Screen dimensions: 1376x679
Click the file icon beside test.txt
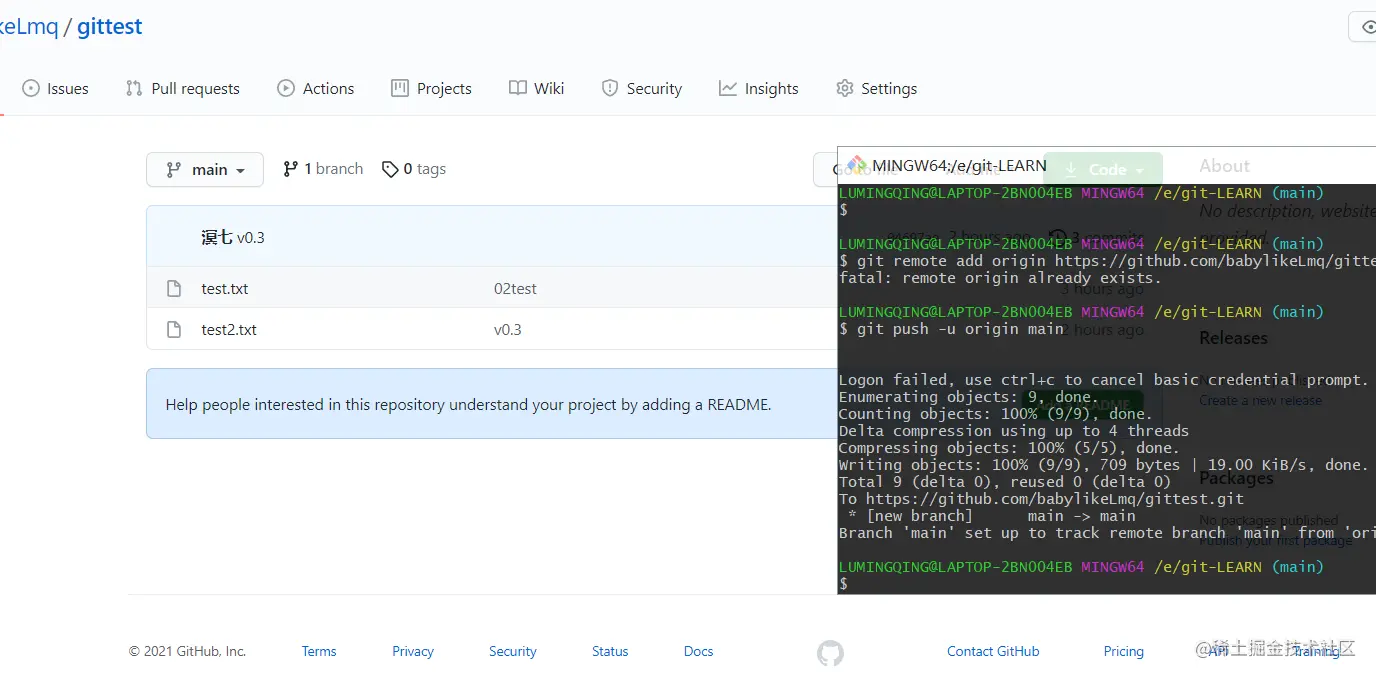[174, 289]
